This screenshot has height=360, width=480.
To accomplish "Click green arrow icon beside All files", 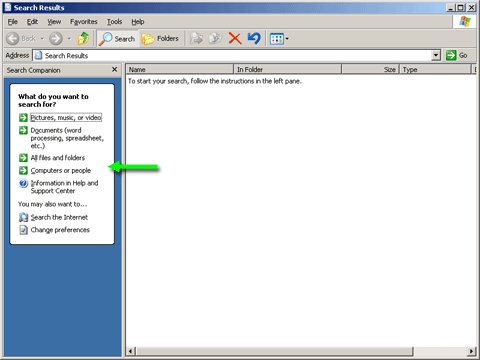I will pos(23,158).
